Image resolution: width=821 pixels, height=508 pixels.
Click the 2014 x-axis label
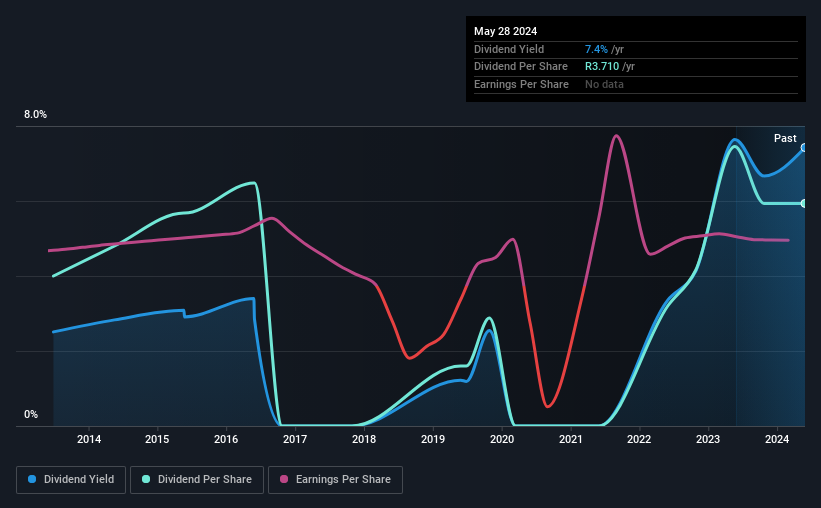click(89, 439)
